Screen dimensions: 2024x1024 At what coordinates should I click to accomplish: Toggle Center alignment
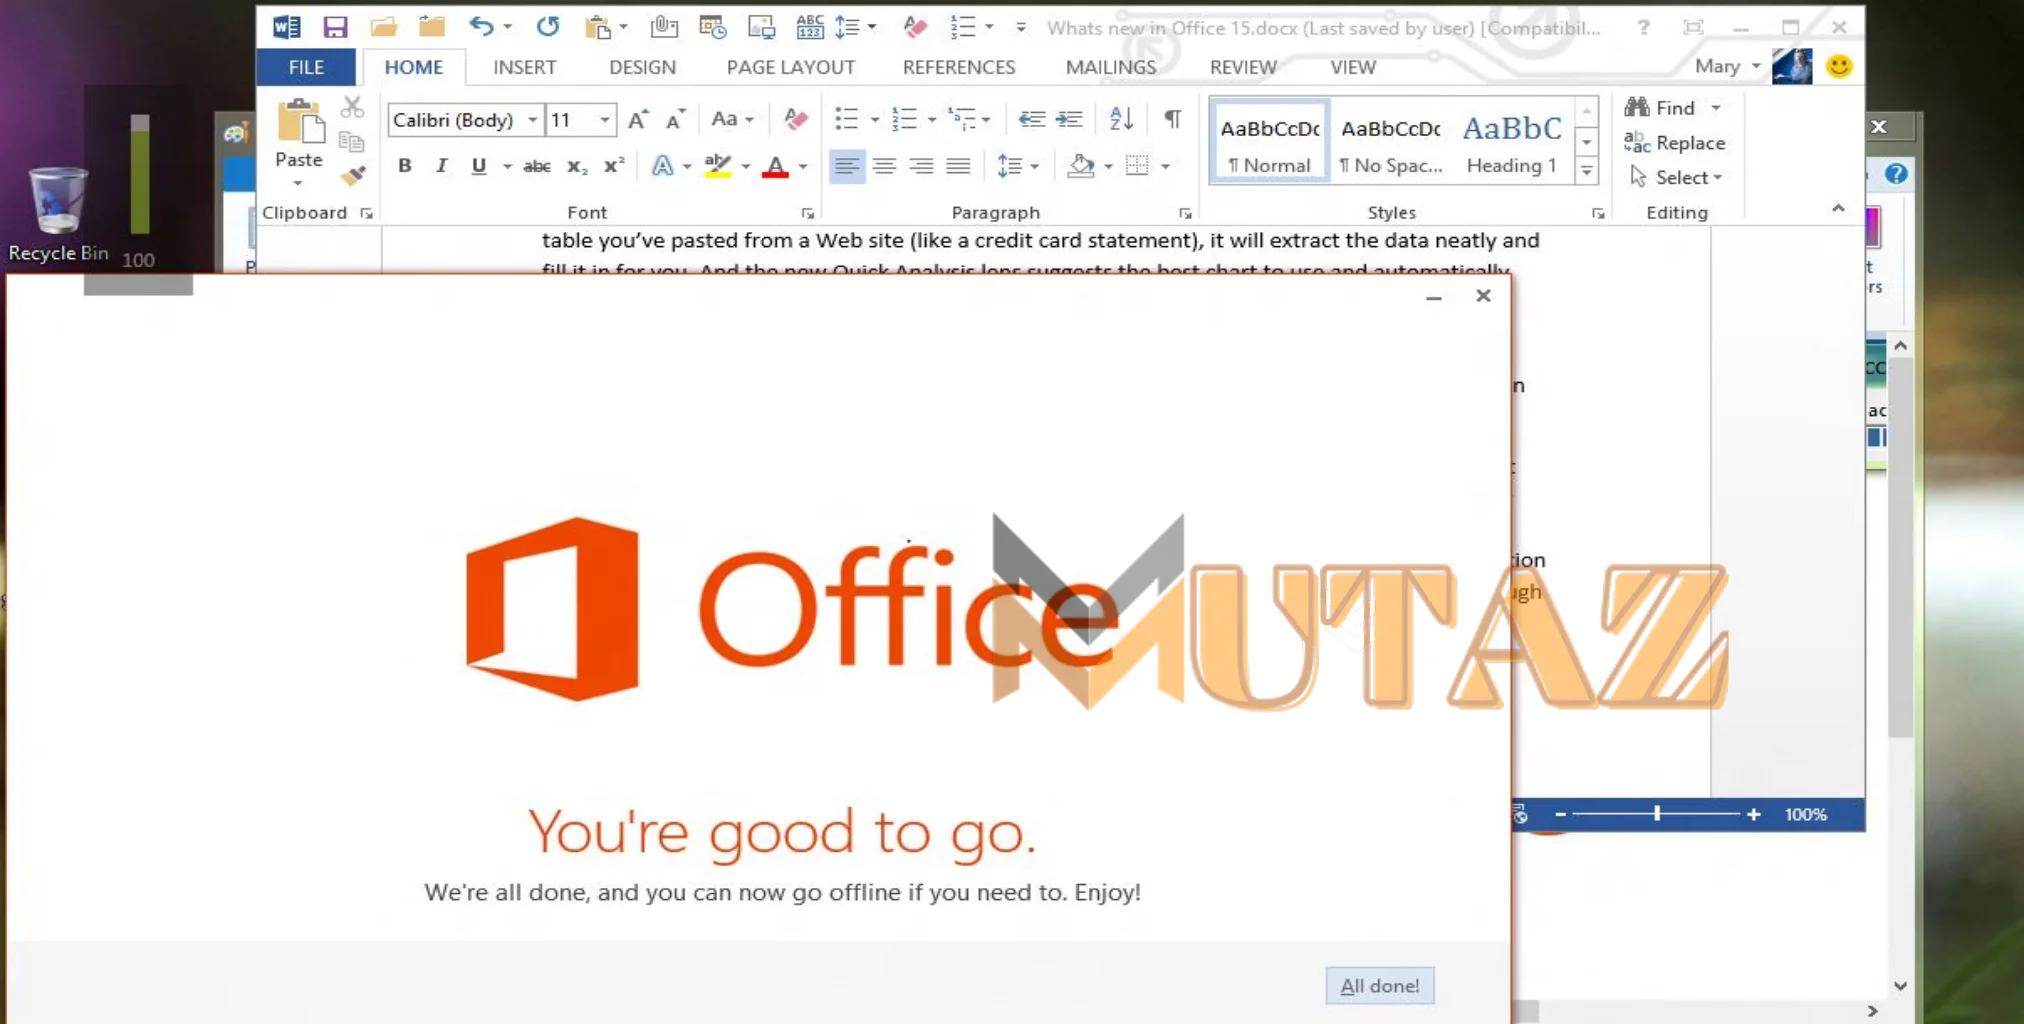884,166
